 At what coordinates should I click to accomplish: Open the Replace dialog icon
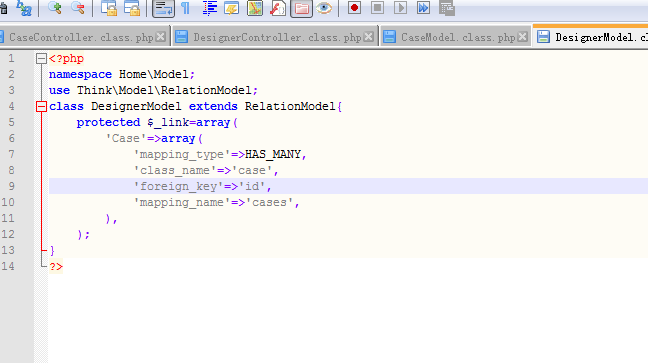coord(24,8)
